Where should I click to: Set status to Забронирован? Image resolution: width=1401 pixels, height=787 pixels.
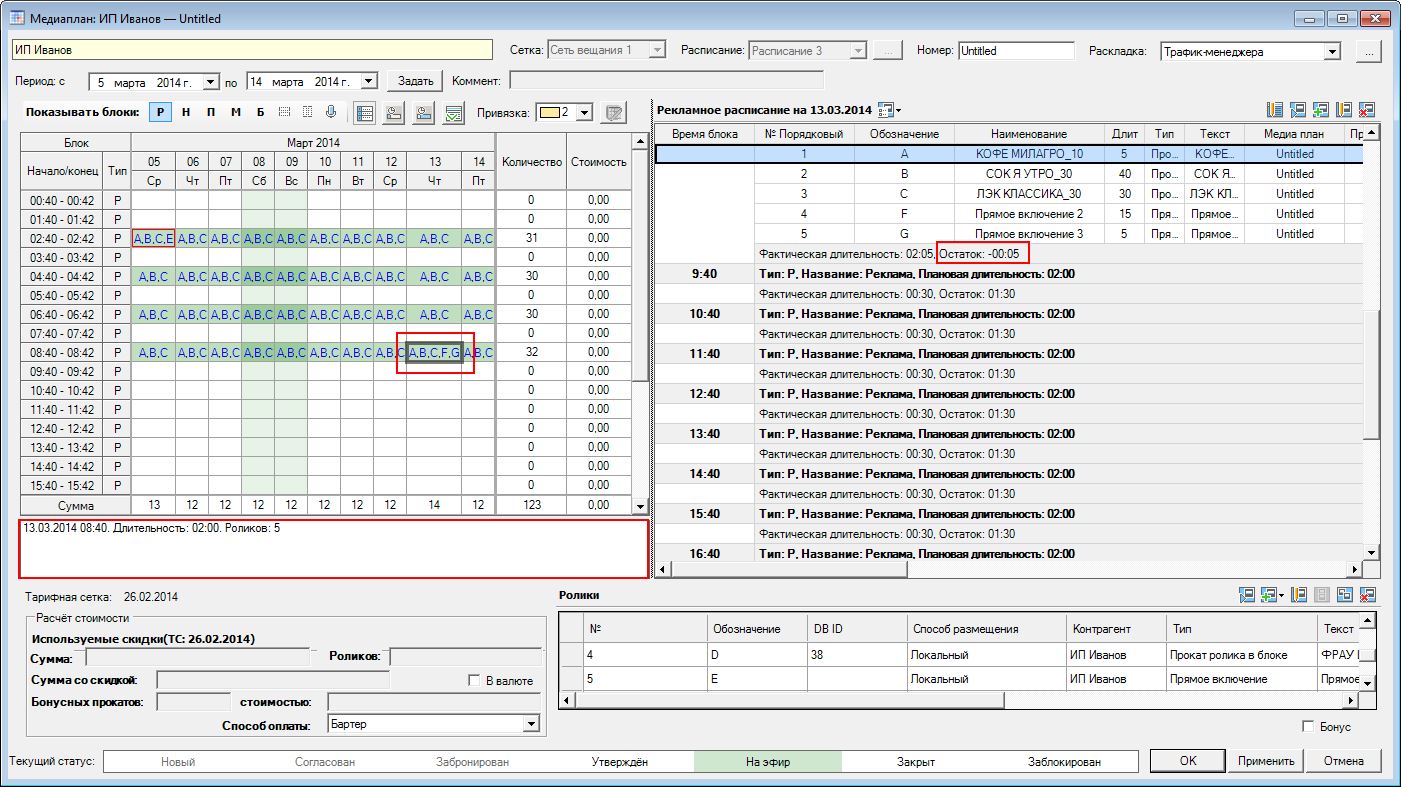[472, 761]
